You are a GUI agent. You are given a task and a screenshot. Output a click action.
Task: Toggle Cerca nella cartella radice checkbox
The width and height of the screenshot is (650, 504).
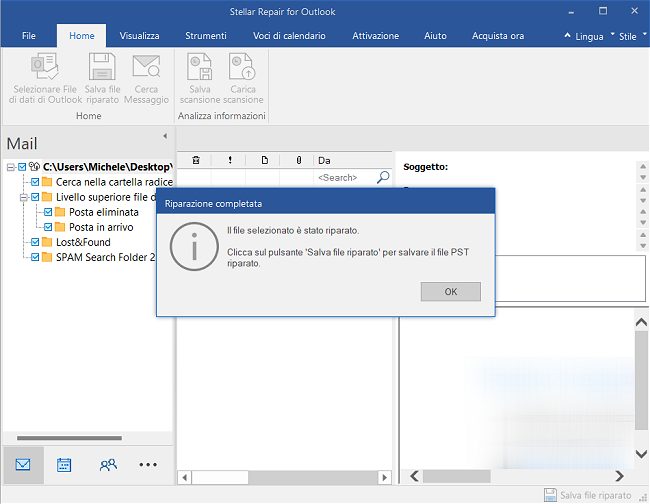pyautogui.click(x=35, y=182)
